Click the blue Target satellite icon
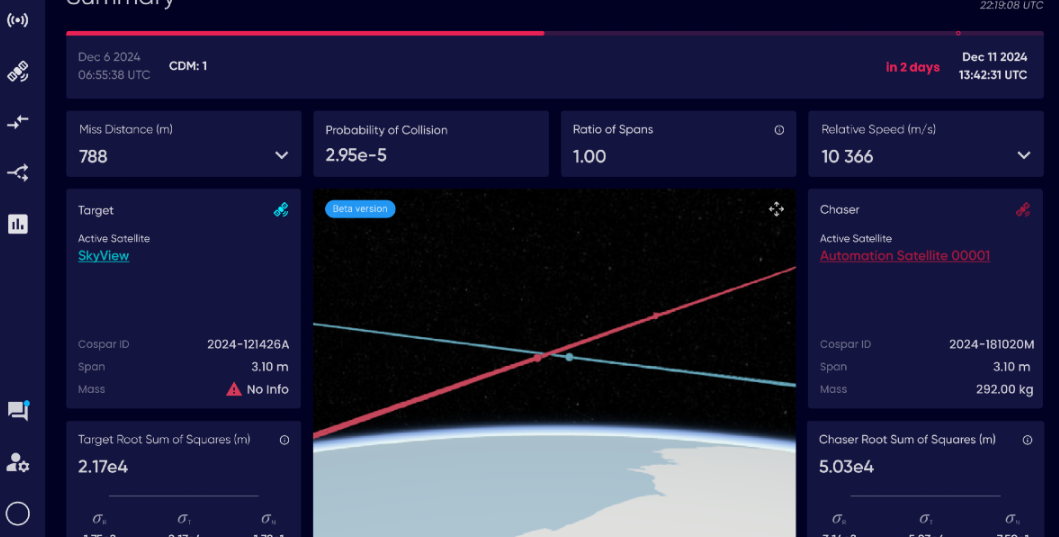Image resolution: width=1059 pixels, height=537 pixels. (x=281, y=210)
